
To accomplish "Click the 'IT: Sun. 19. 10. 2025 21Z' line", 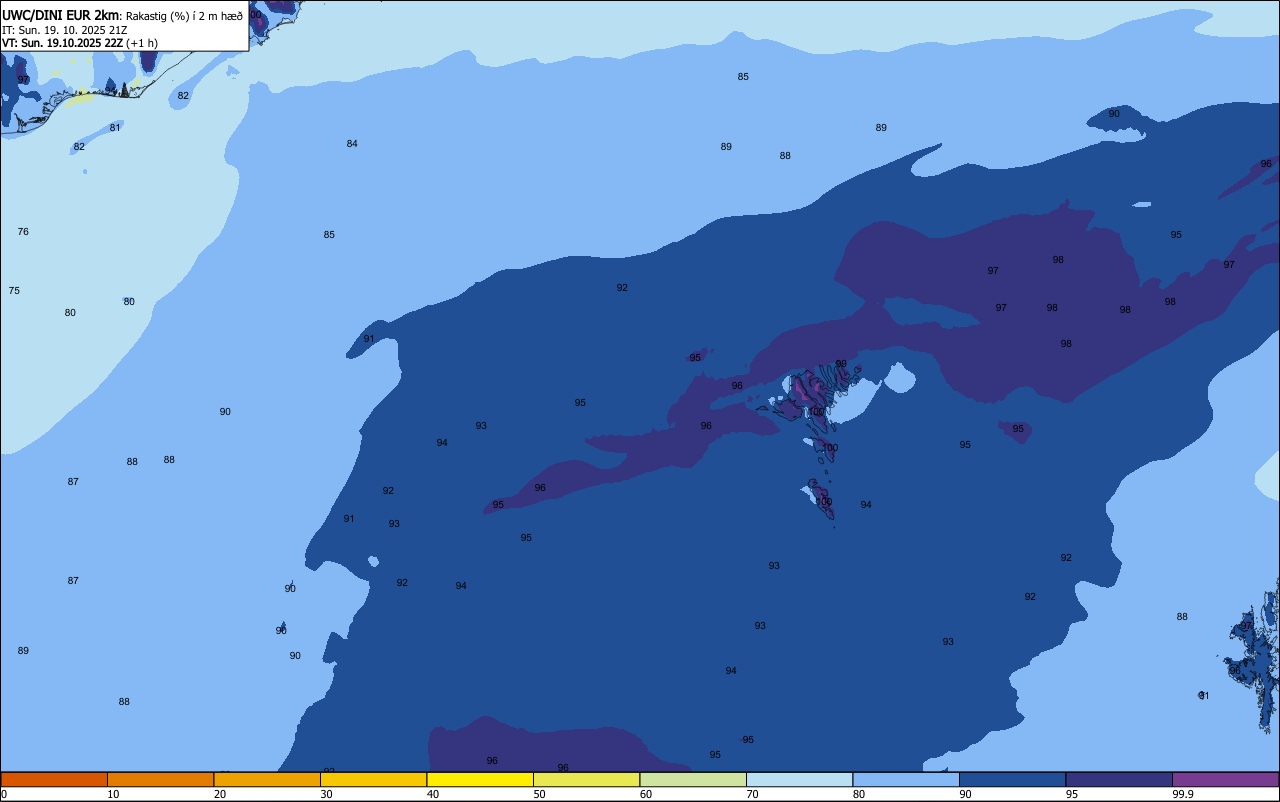I will coord(64,30).
